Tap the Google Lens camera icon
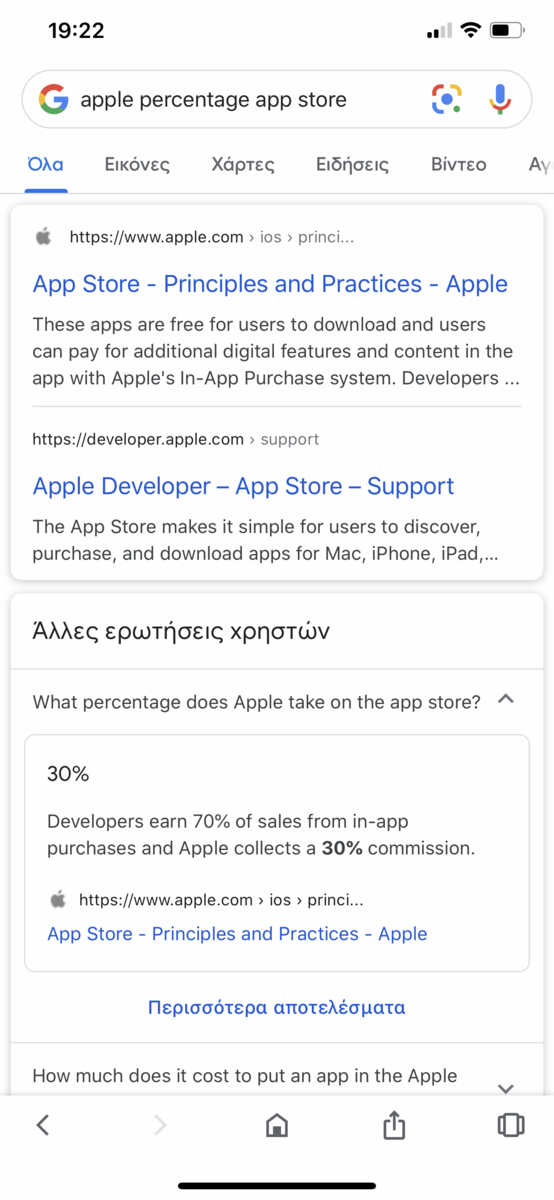 [447, 99]
